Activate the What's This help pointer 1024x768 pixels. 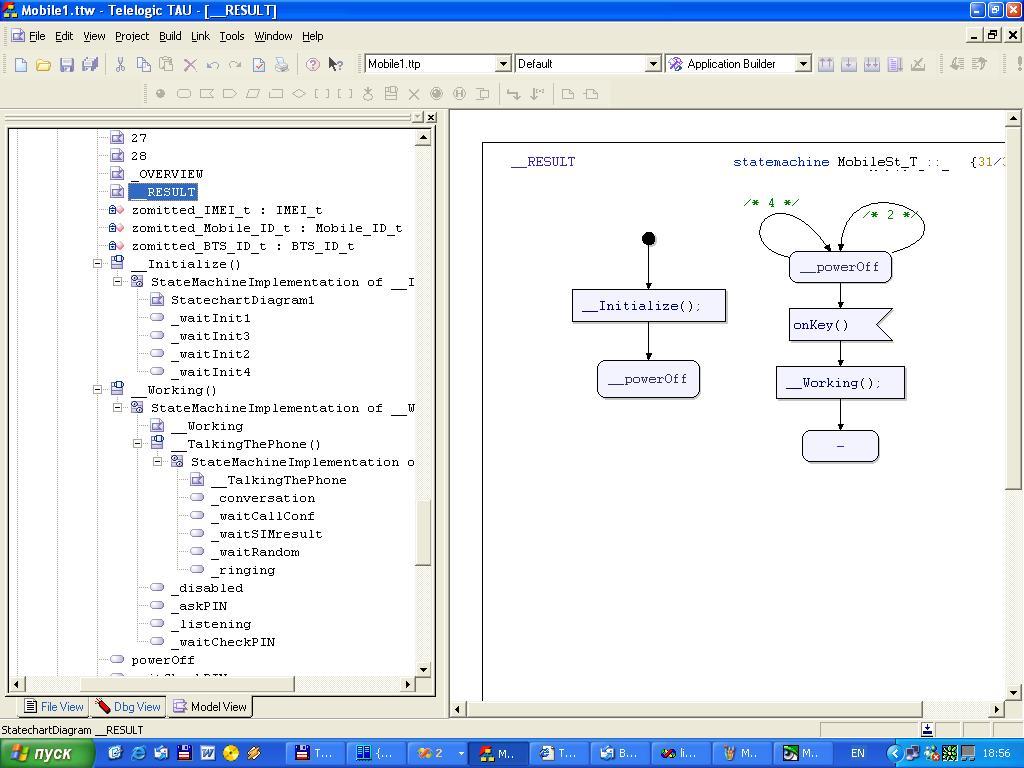pos(335,64)
